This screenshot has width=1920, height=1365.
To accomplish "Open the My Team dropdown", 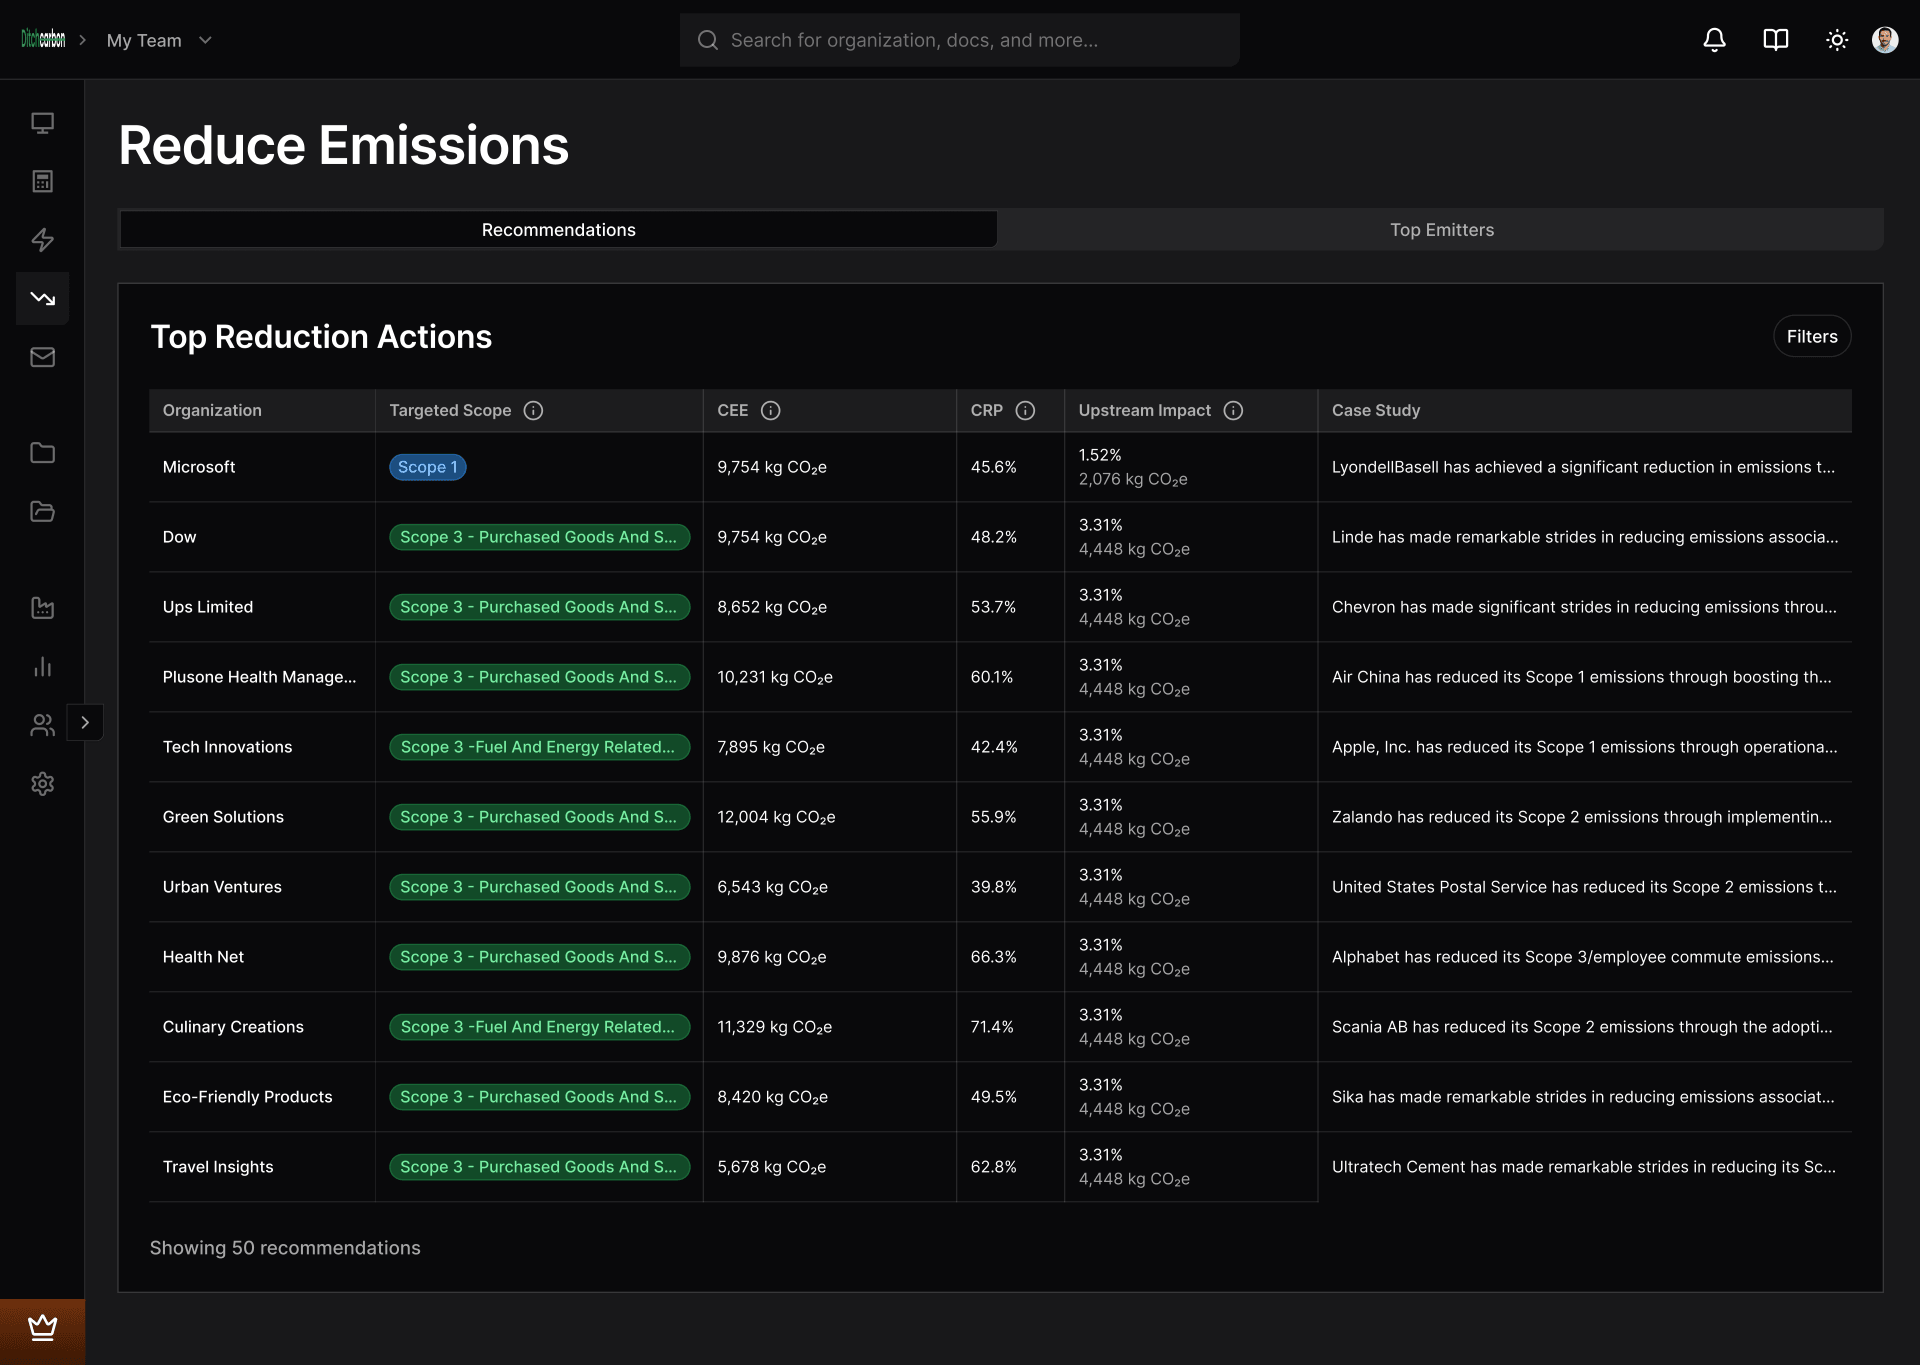I will pyautogui.click(x=159, y=40).
